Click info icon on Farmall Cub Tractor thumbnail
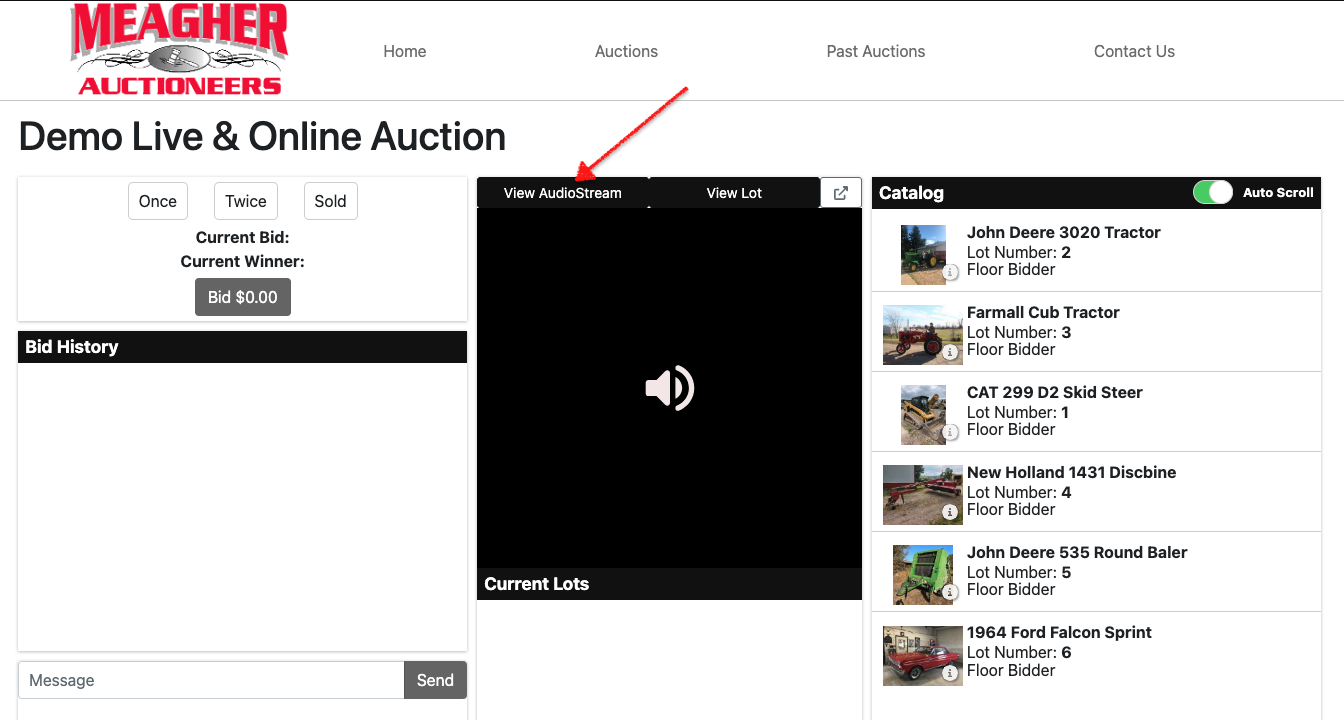Viewport: 1344px width, 720px height. [x=951, y=352]
